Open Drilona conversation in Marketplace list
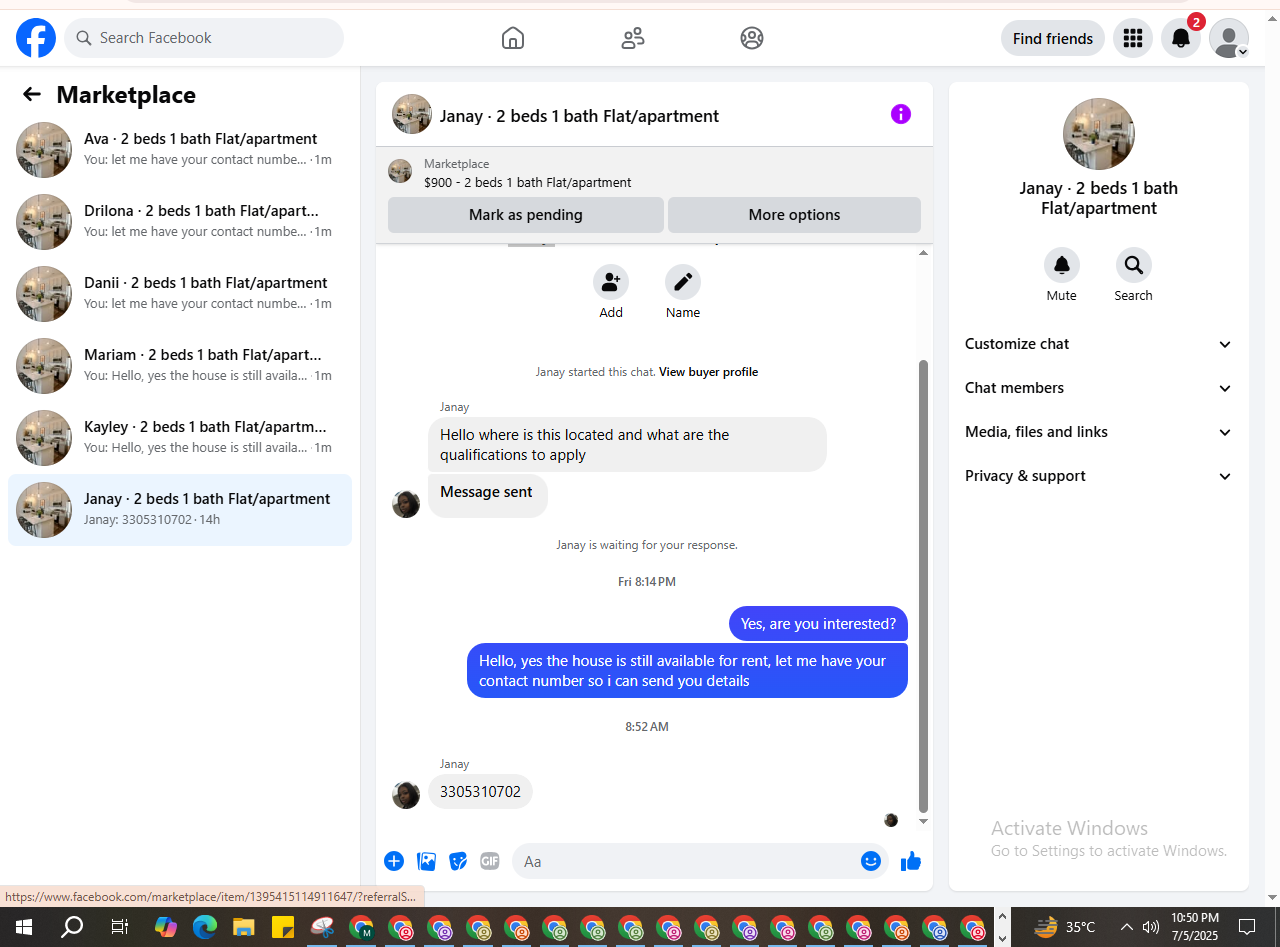Viewport: 1280px width, 947px height. (x=180, y=222)
